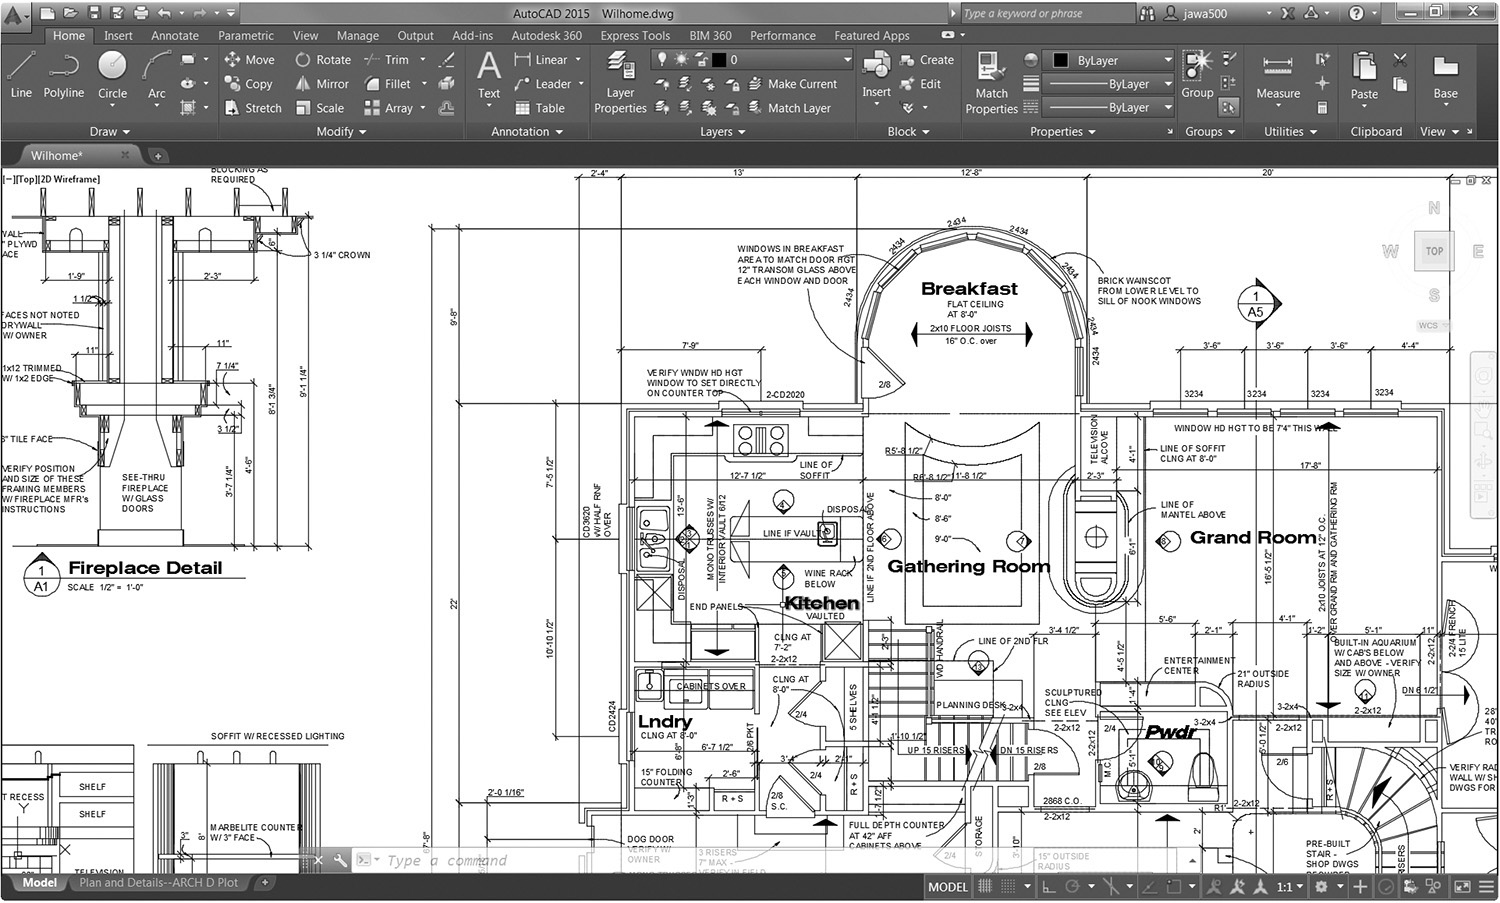Click Create block button
The image size is (1500, 903).
click(x=928, y=60)
